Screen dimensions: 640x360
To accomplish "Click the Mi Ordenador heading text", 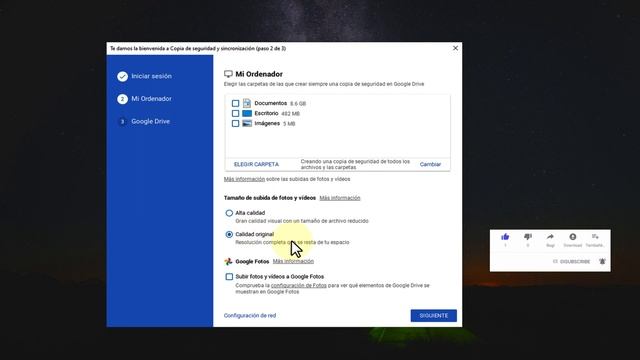I will tap(259, 74).
